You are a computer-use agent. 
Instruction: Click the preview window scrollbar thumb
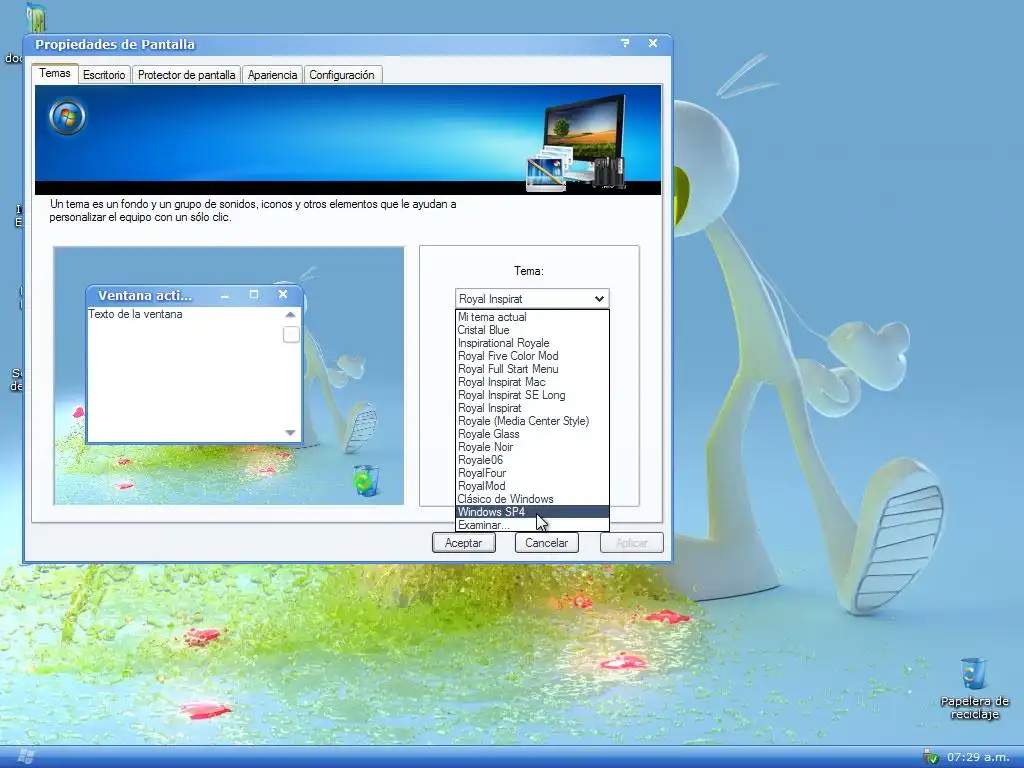291,334
